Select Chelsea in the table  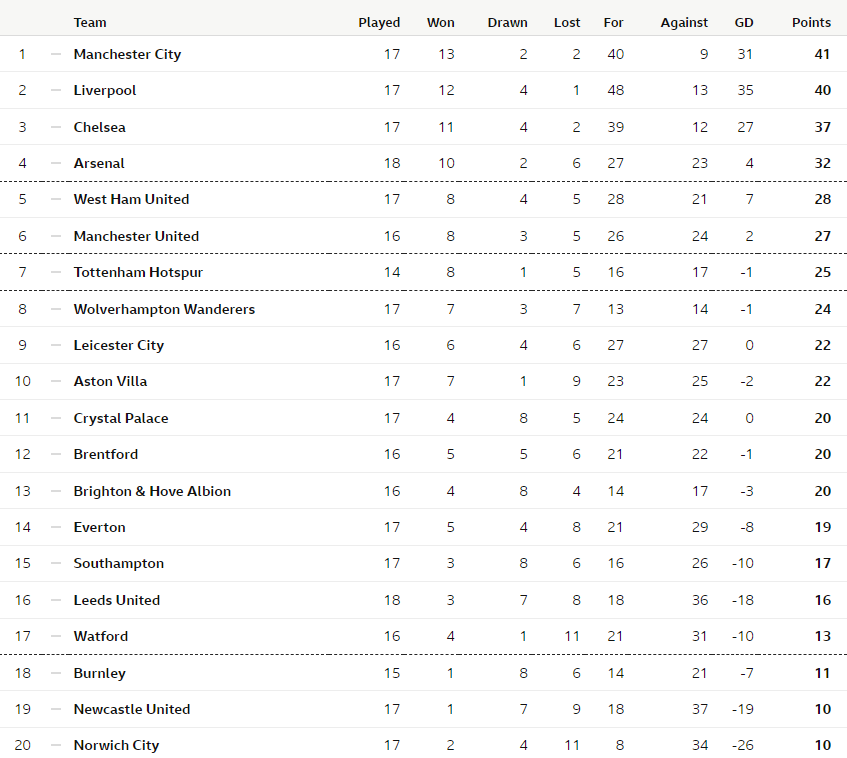(x=99, y=127)
